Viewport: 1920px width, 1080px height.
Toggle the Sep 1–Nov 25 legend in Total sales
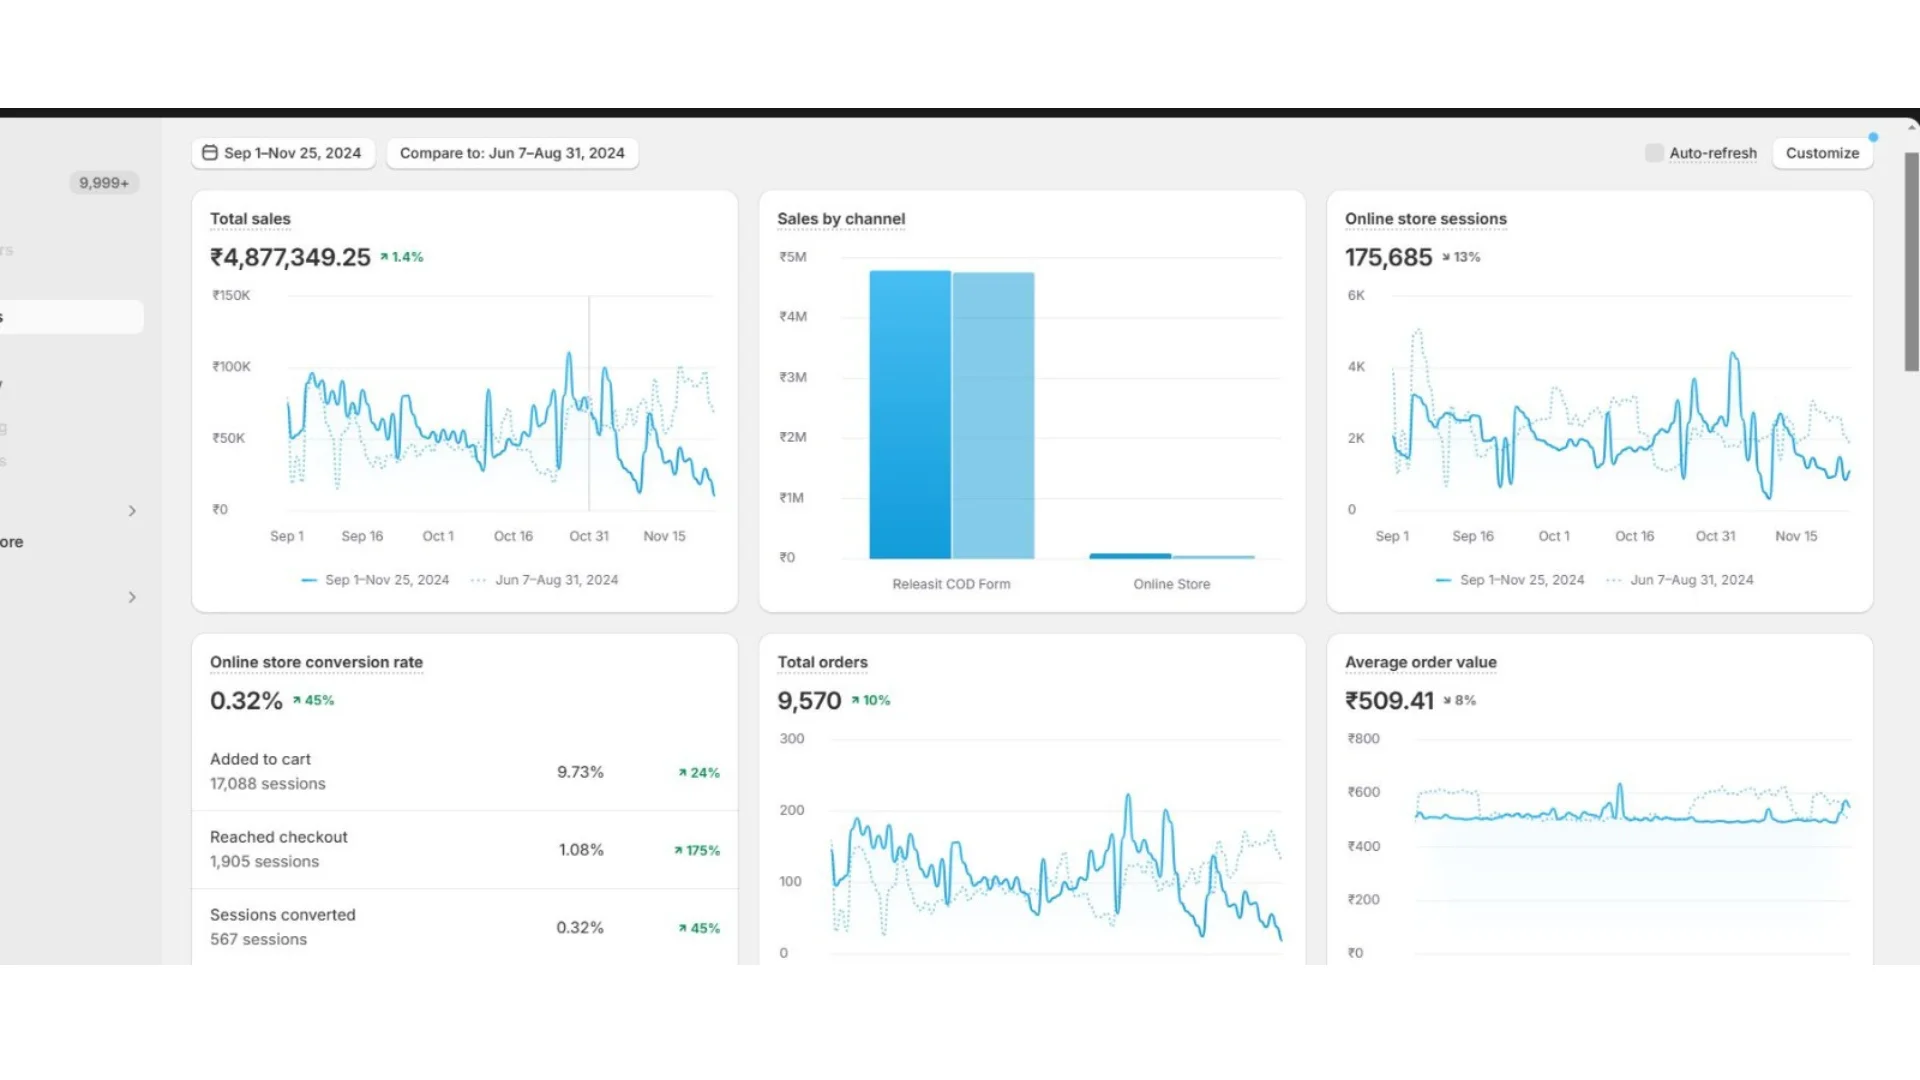click(376, 580)
